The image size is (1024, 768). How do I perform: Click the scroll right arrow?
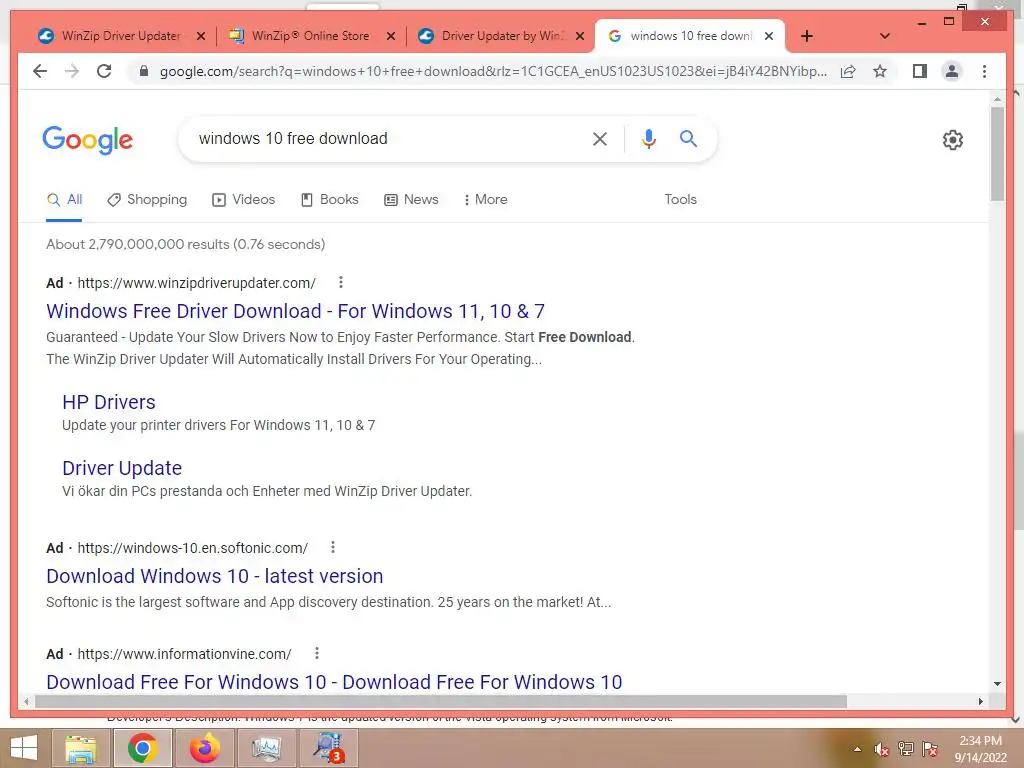(980, 701)
